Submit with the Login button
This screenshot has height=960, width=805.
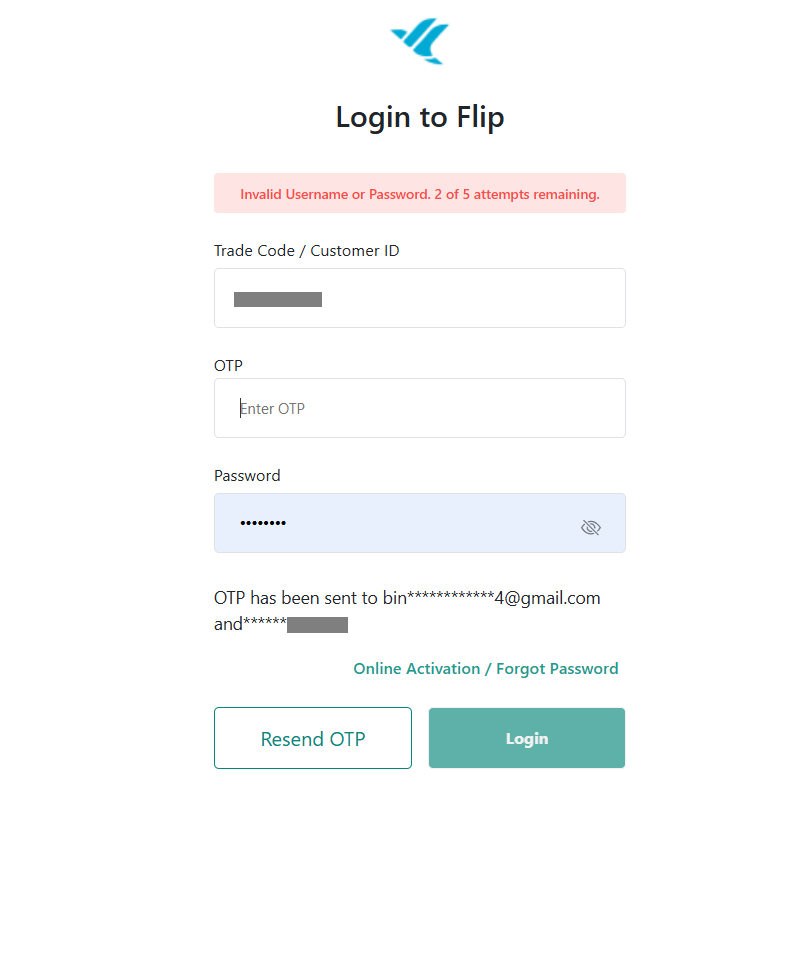[527, 738]
